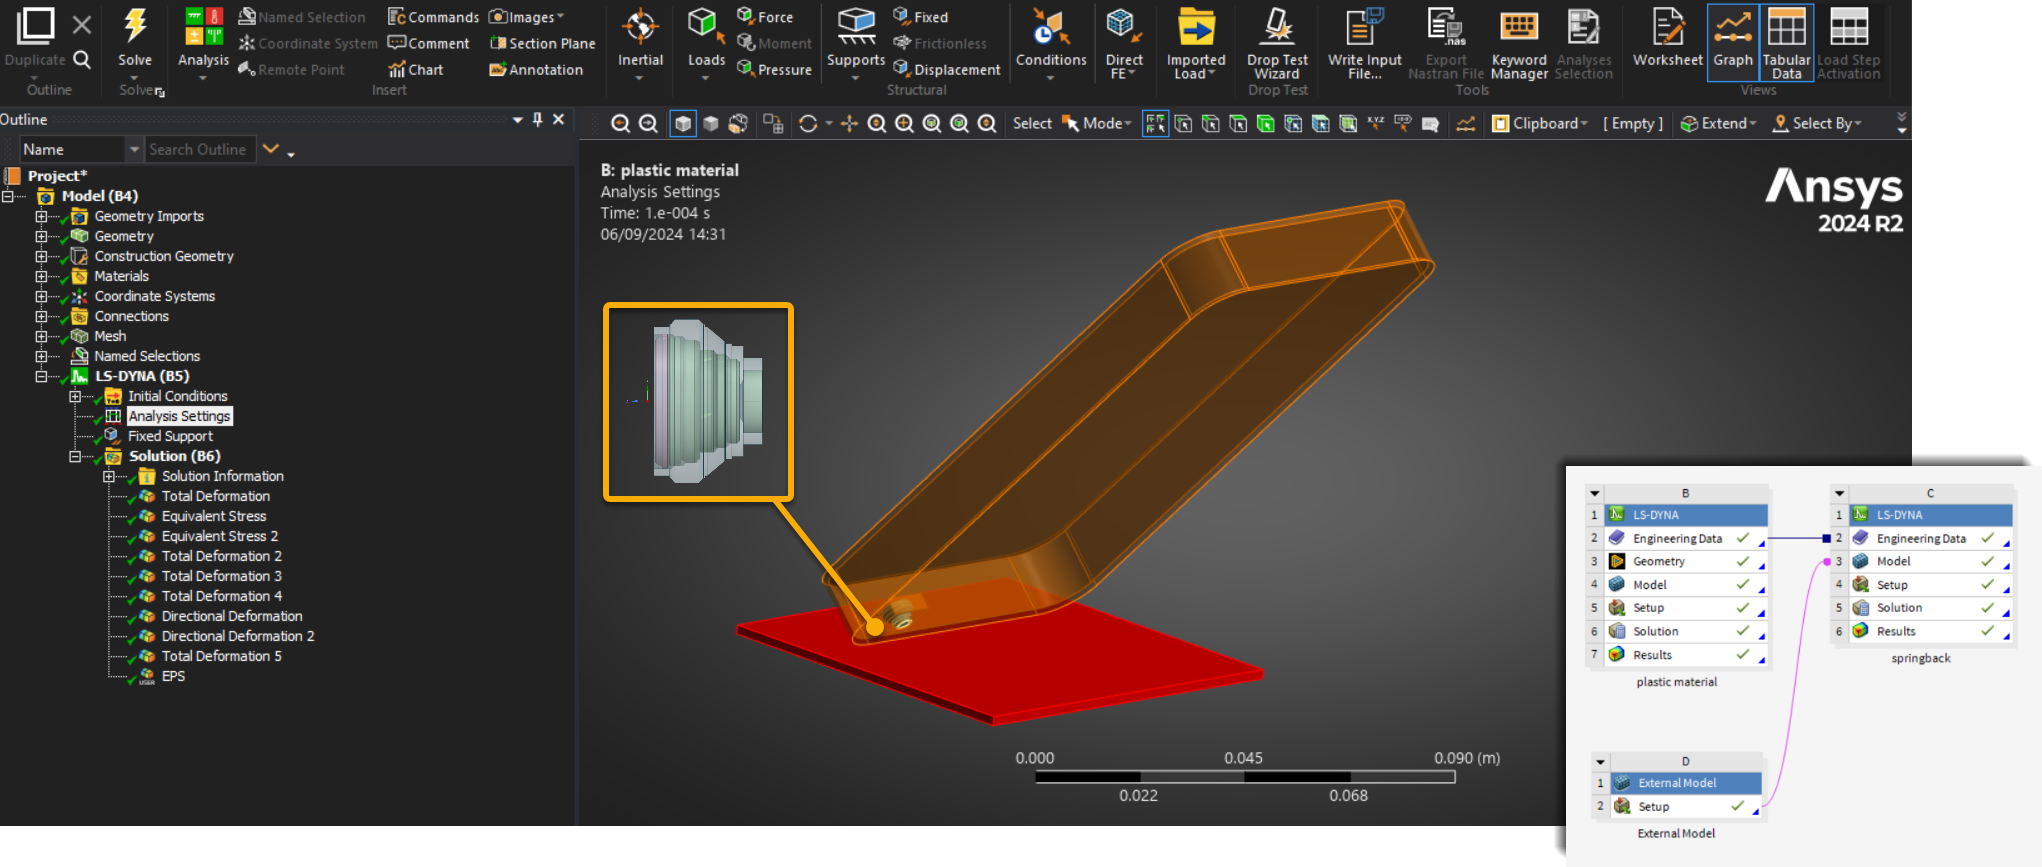
Task: Open the Select By dropdown
Action: [x=1817, y=123]
